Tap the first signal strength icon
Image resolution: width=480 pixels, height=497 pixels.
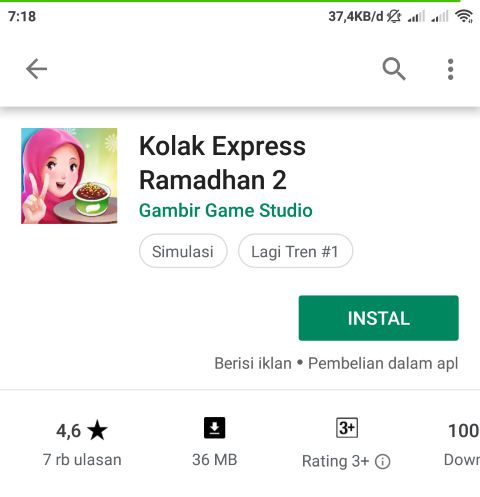(x=416, y=16)
